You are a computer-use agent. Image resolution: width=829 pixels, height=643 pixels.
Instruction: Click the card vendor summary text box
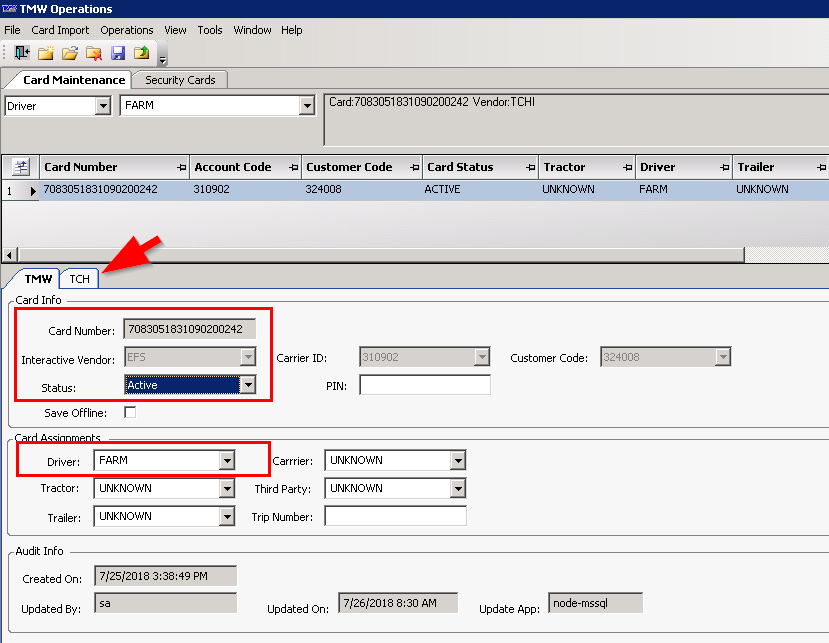pyautogui.click(x=576, y=120)
